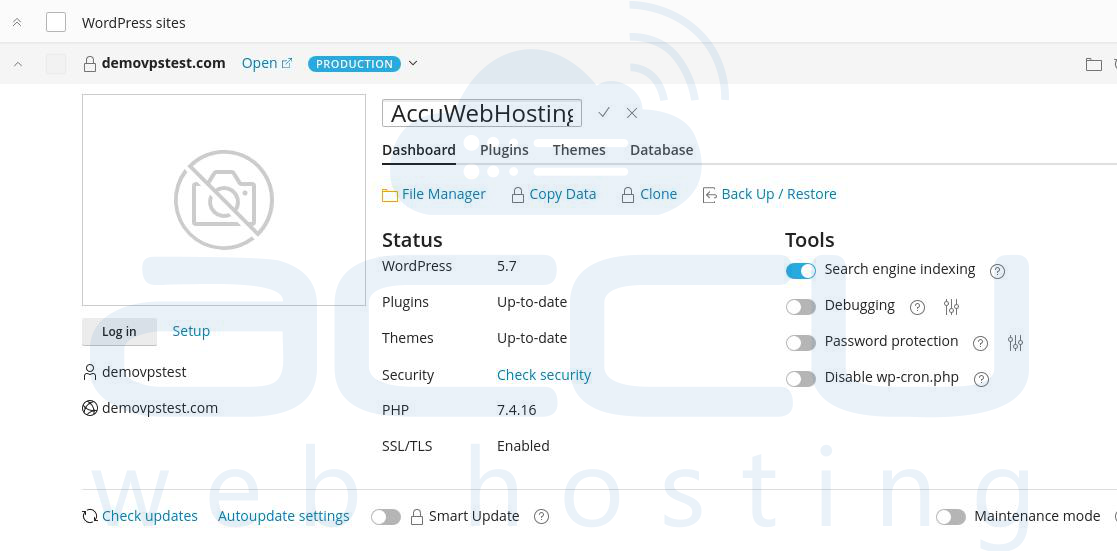Open Autoupdate settings link
Viewport: 1117px width, 551px height.
(284, 516)
